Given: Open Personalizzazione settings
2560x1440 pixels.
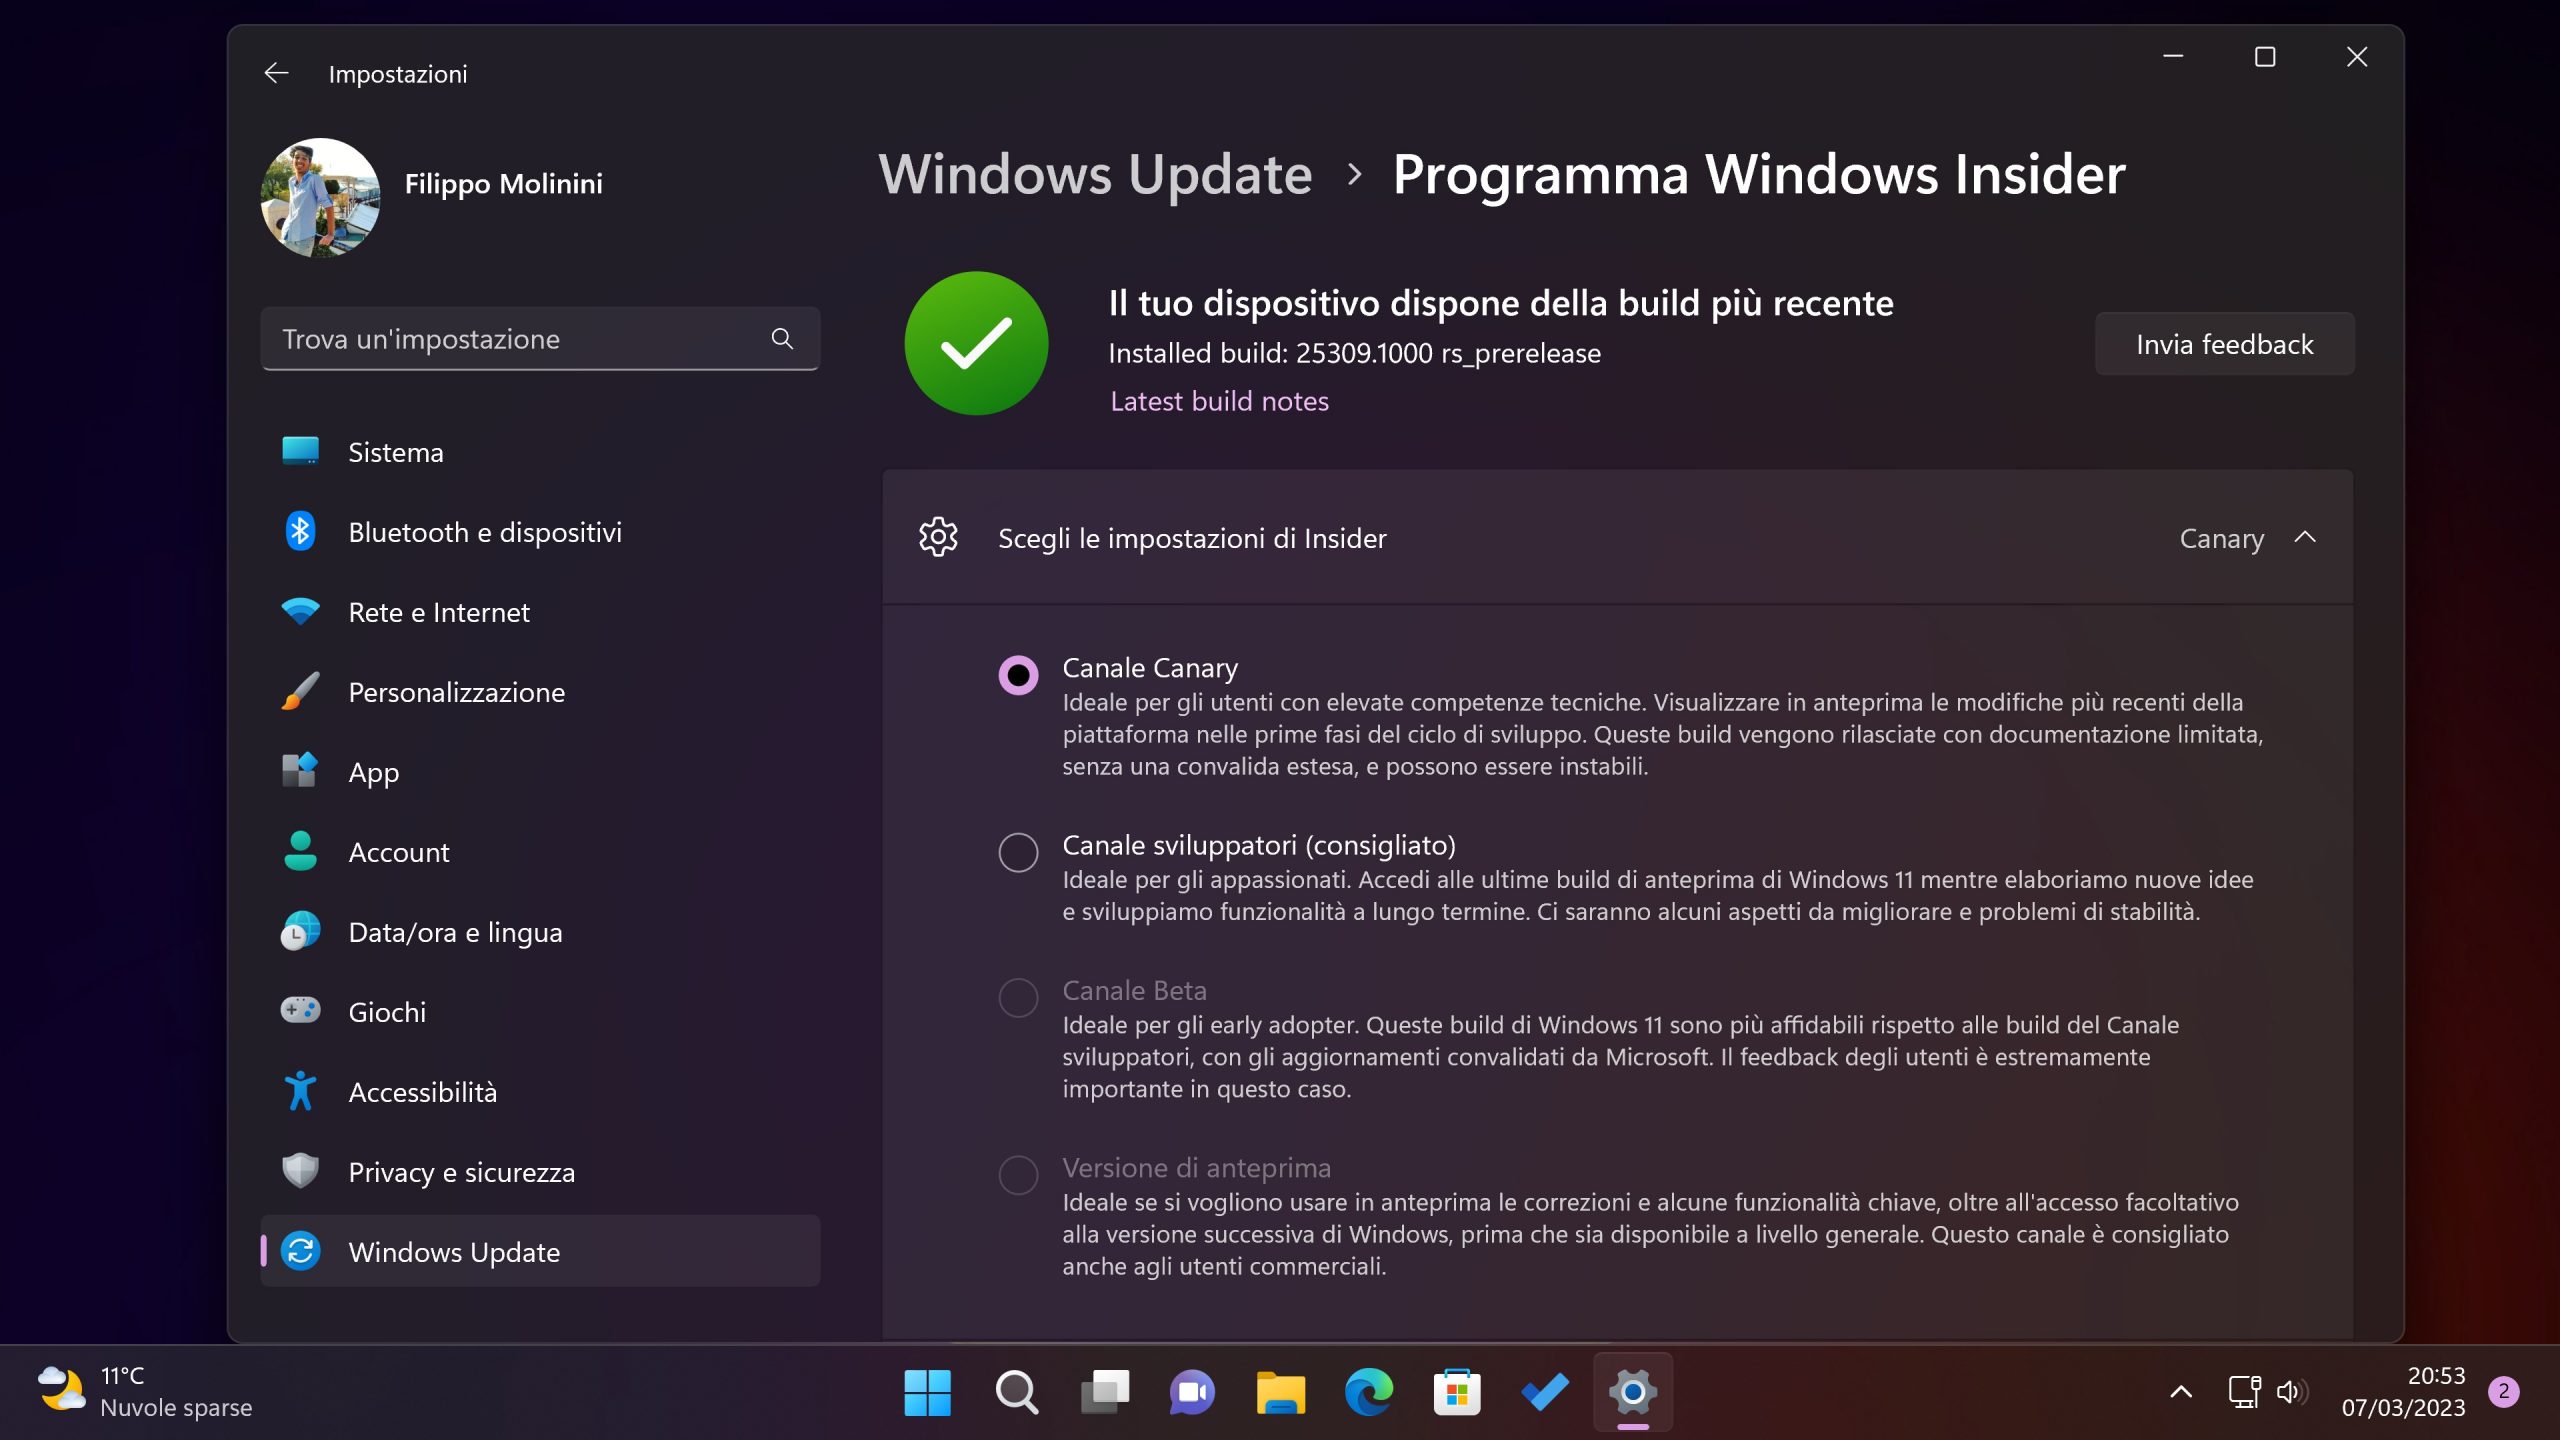Looking at the screenshot, I should (x=540, y=691).
